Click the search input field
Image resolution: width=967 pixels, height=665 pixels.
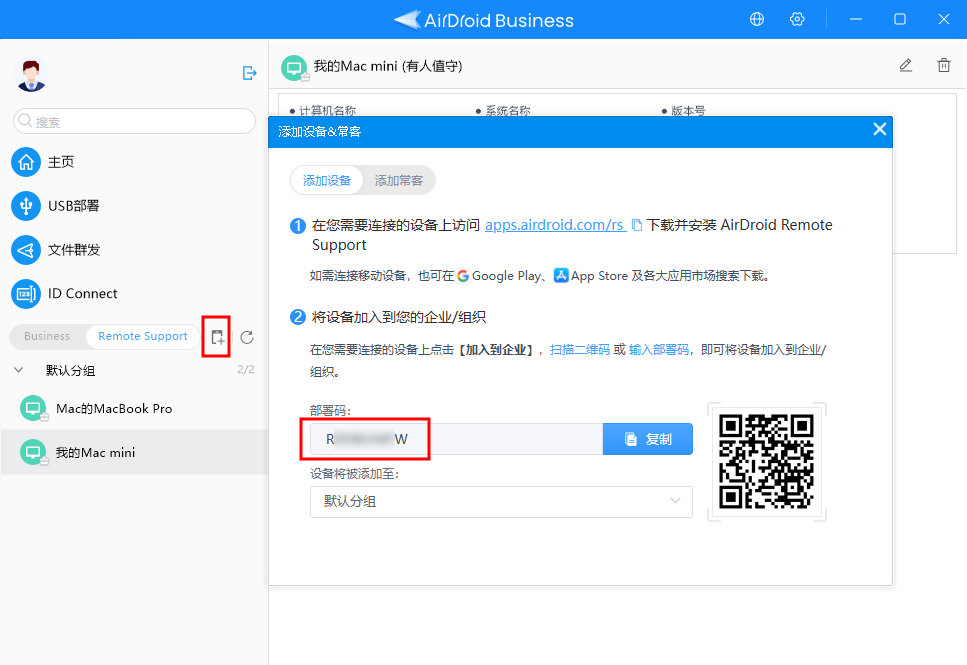[134, 122]
